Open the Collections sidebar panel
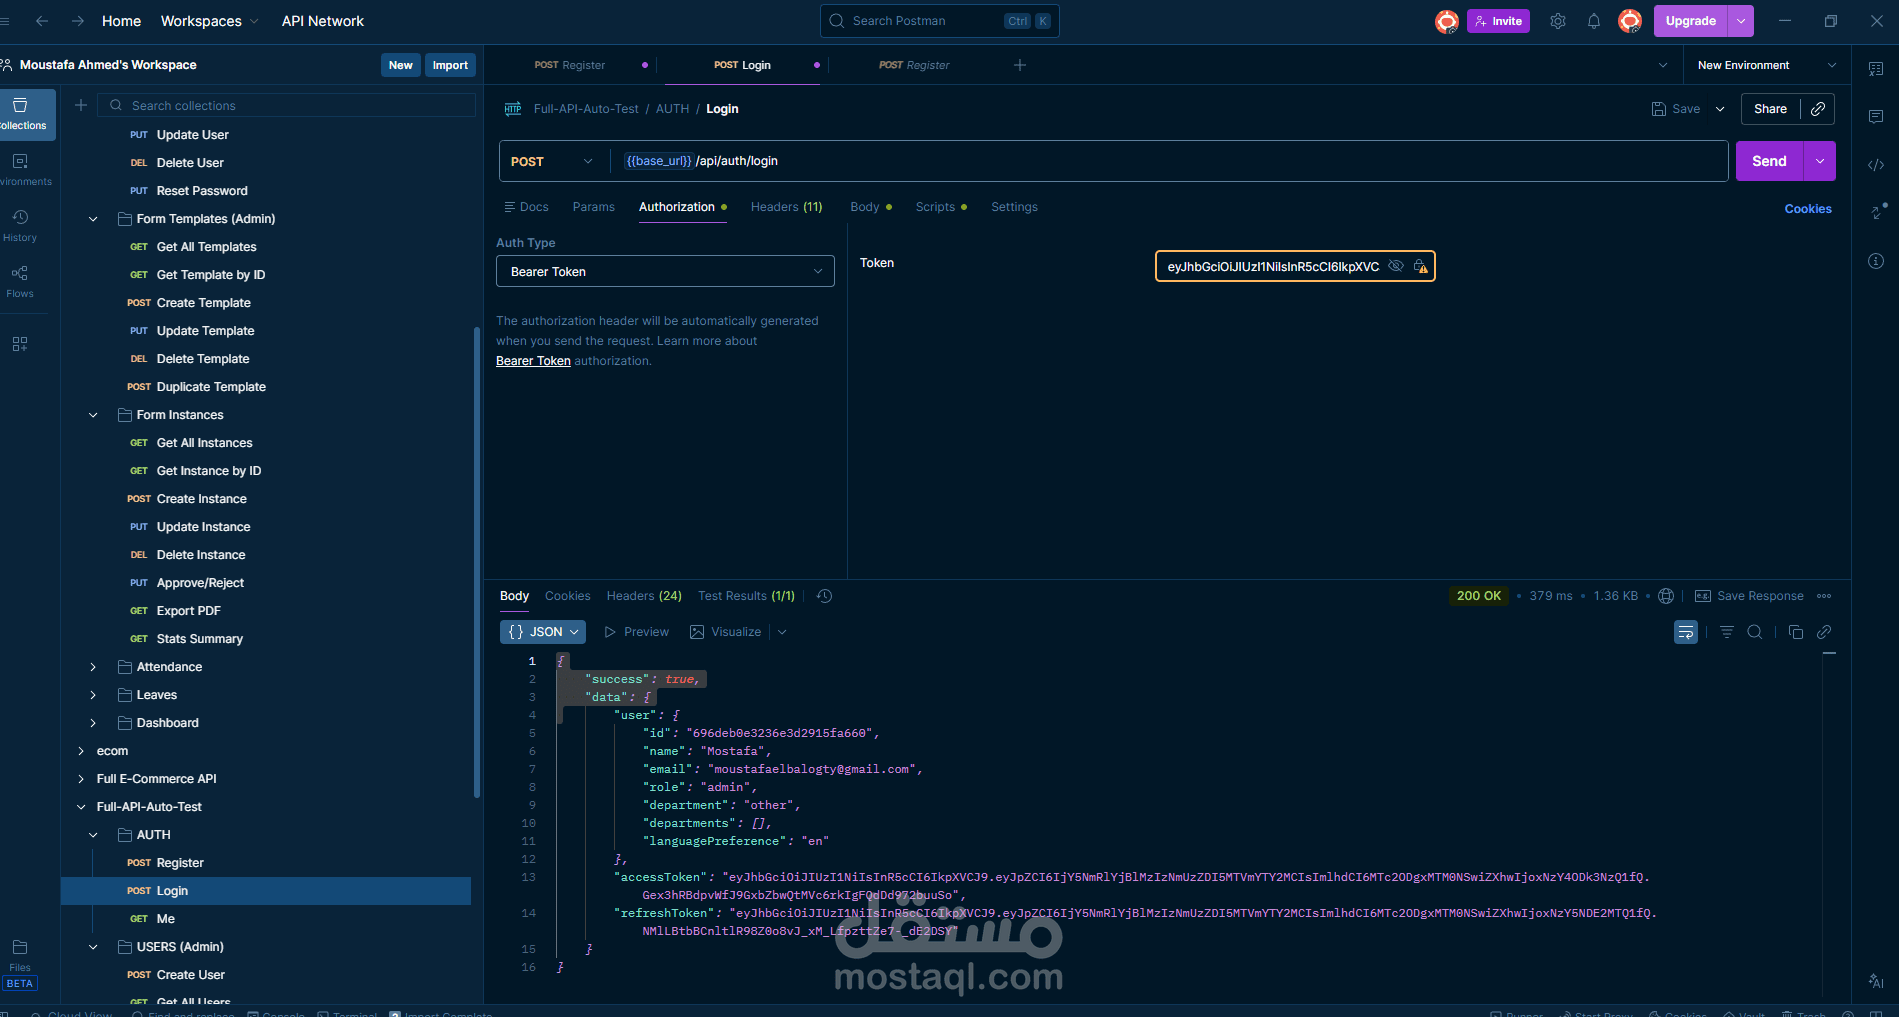 tap(22, 114)
